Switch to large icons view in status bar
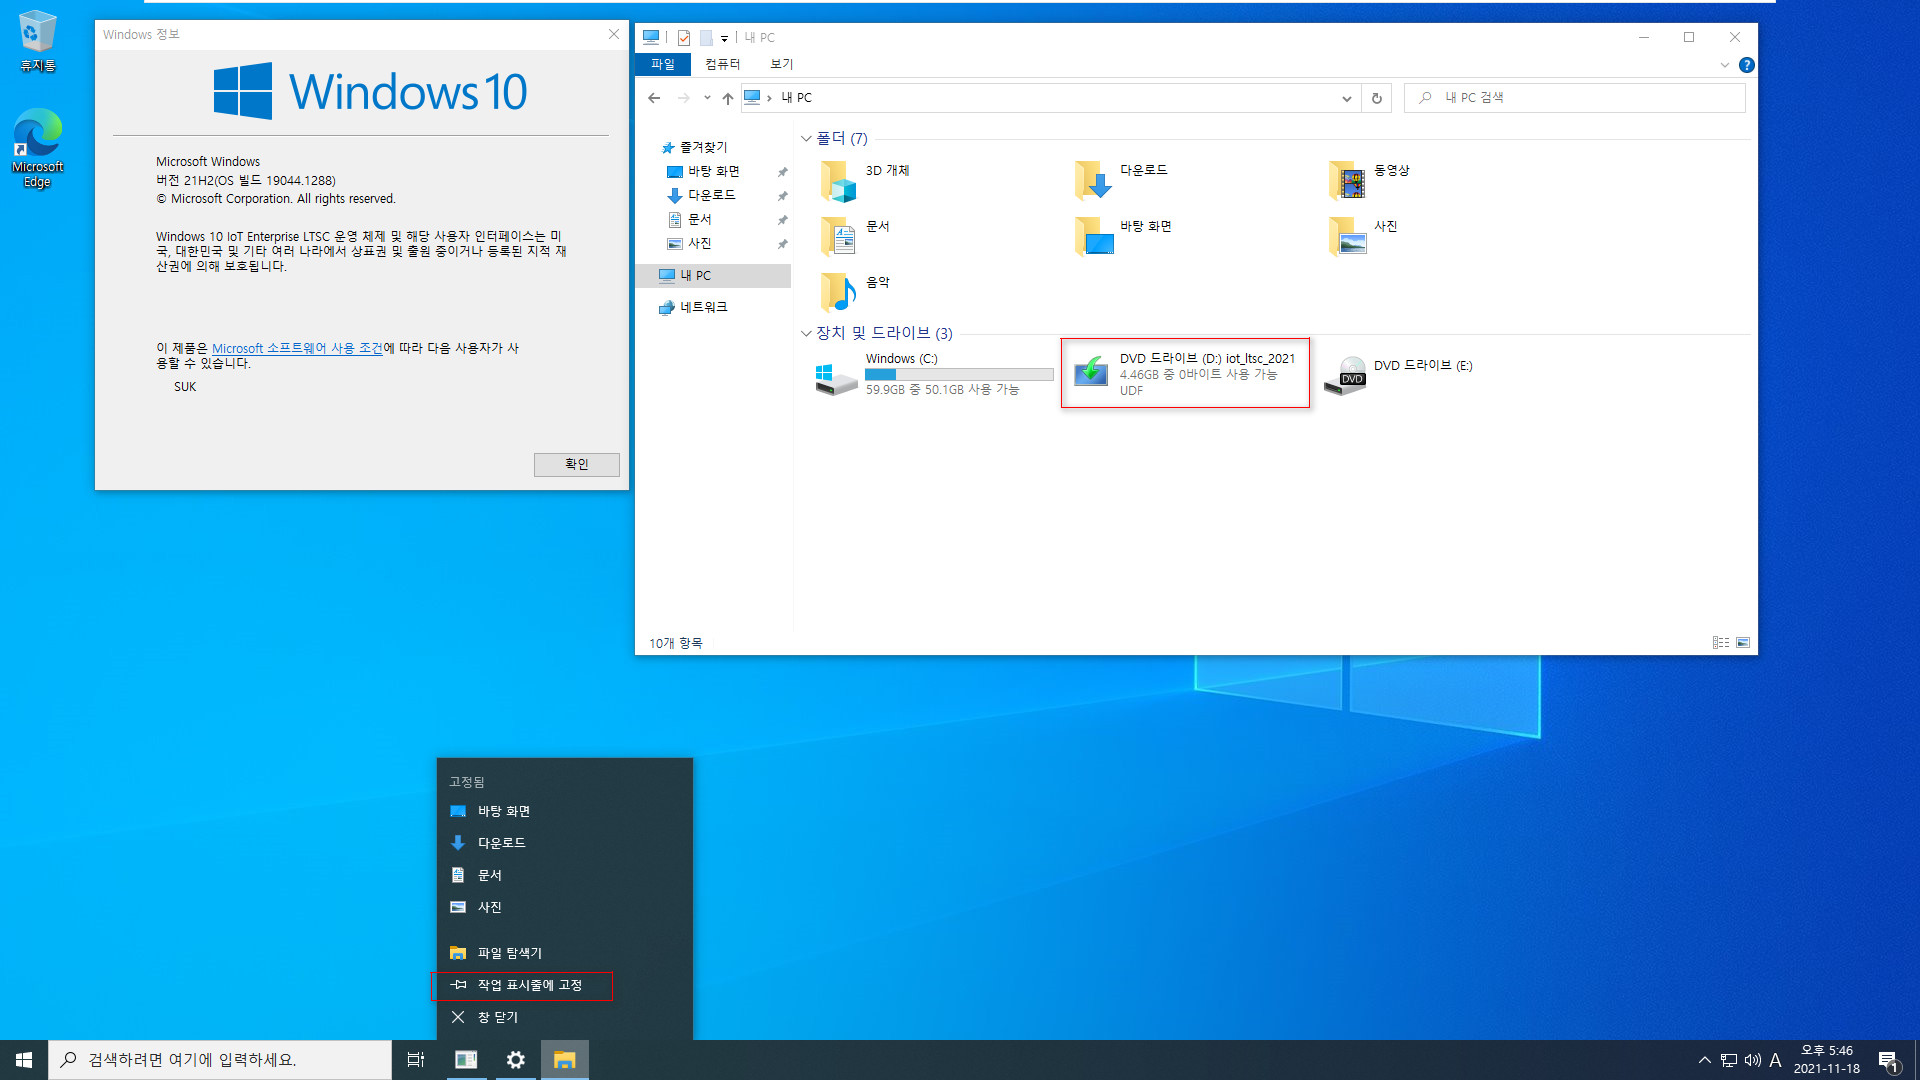1920x1080 pixels. pyautogui.click(x=1743, y=642)
